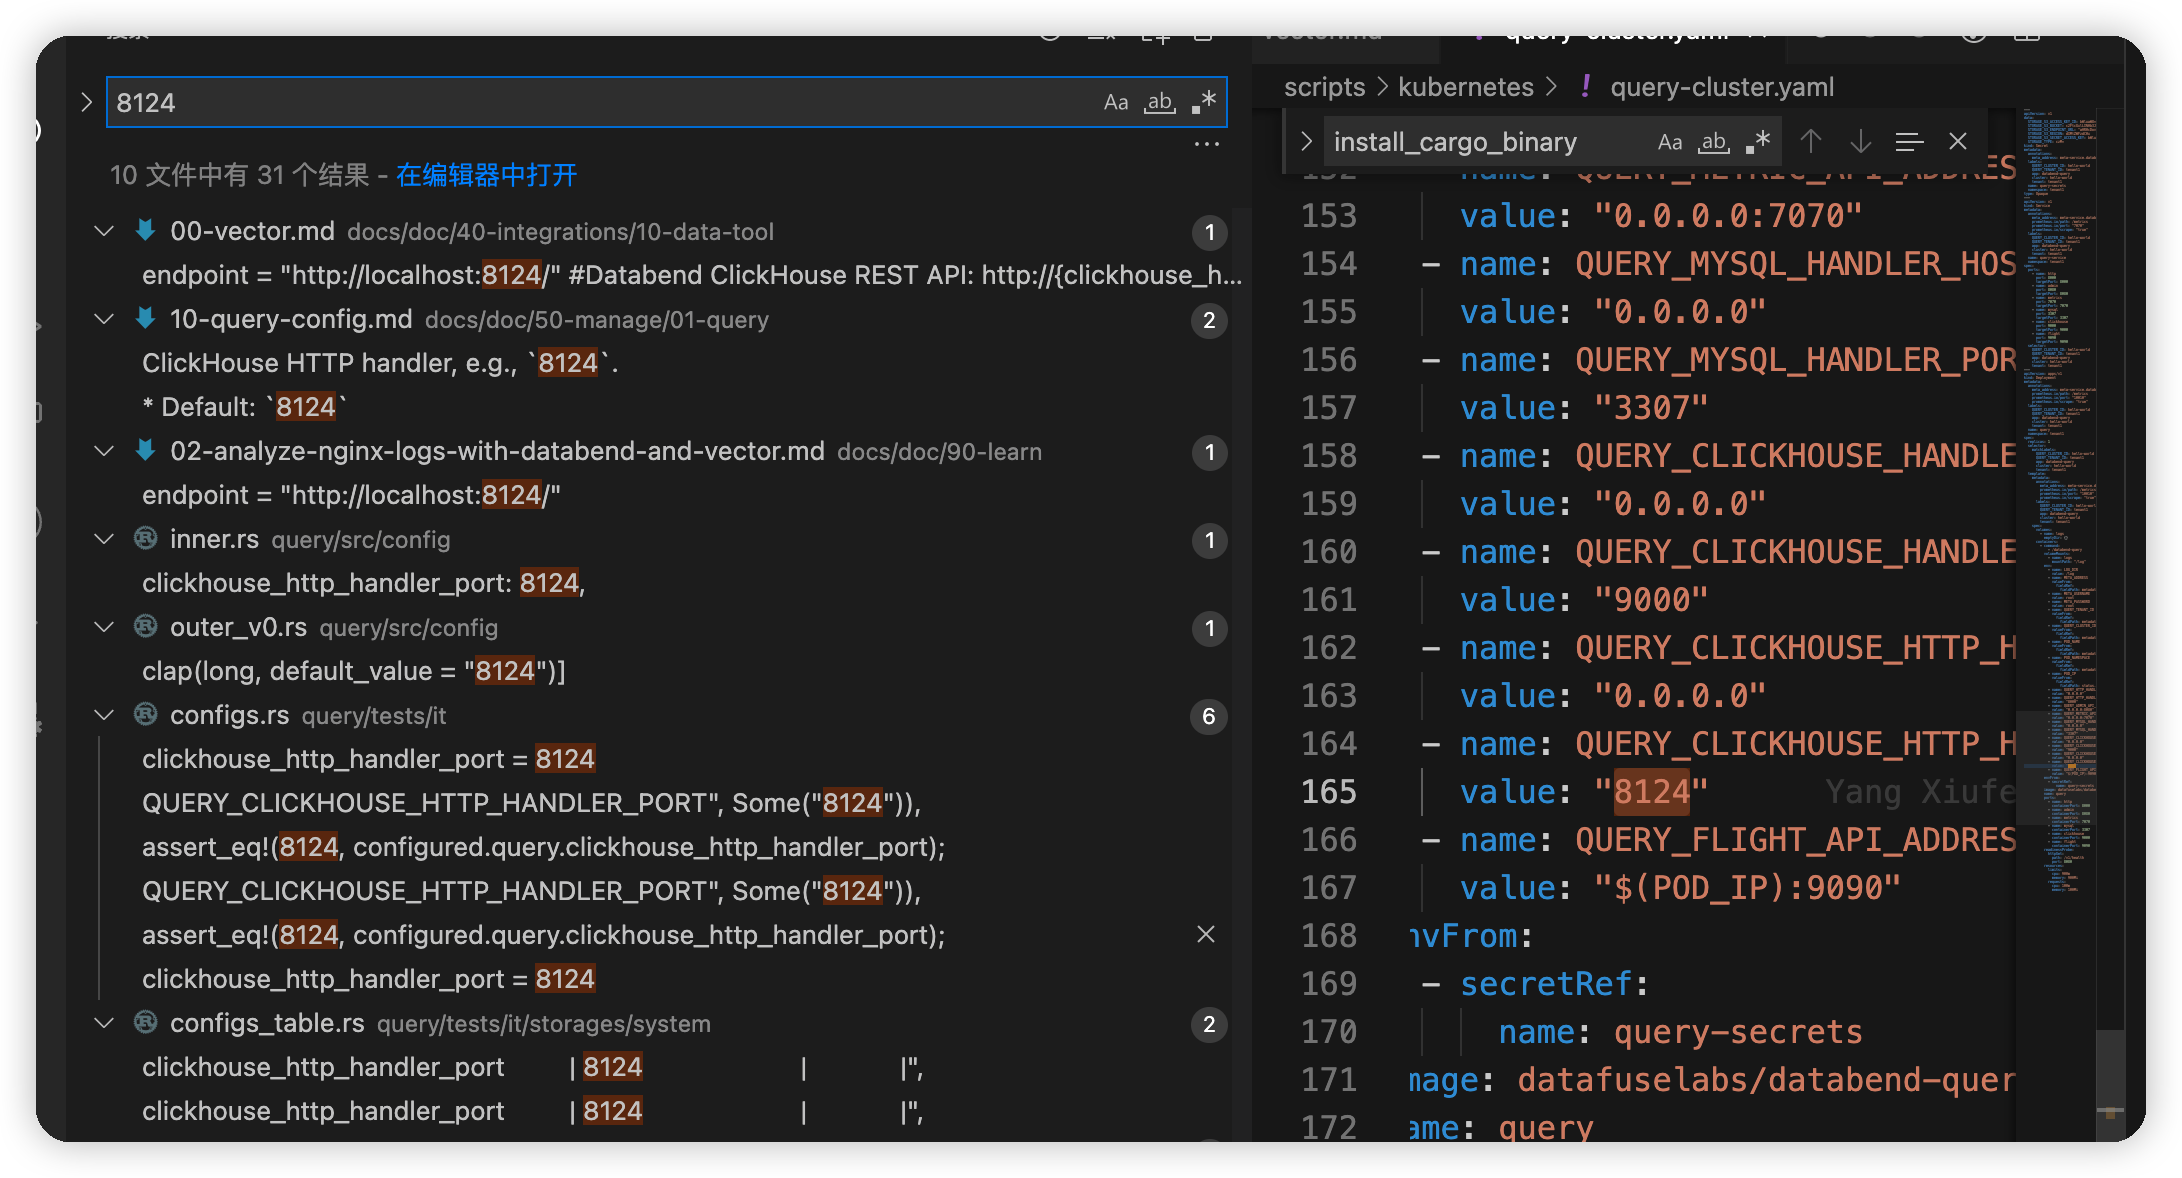
Task: Collapse inner.rs search results
Action: 104,539
